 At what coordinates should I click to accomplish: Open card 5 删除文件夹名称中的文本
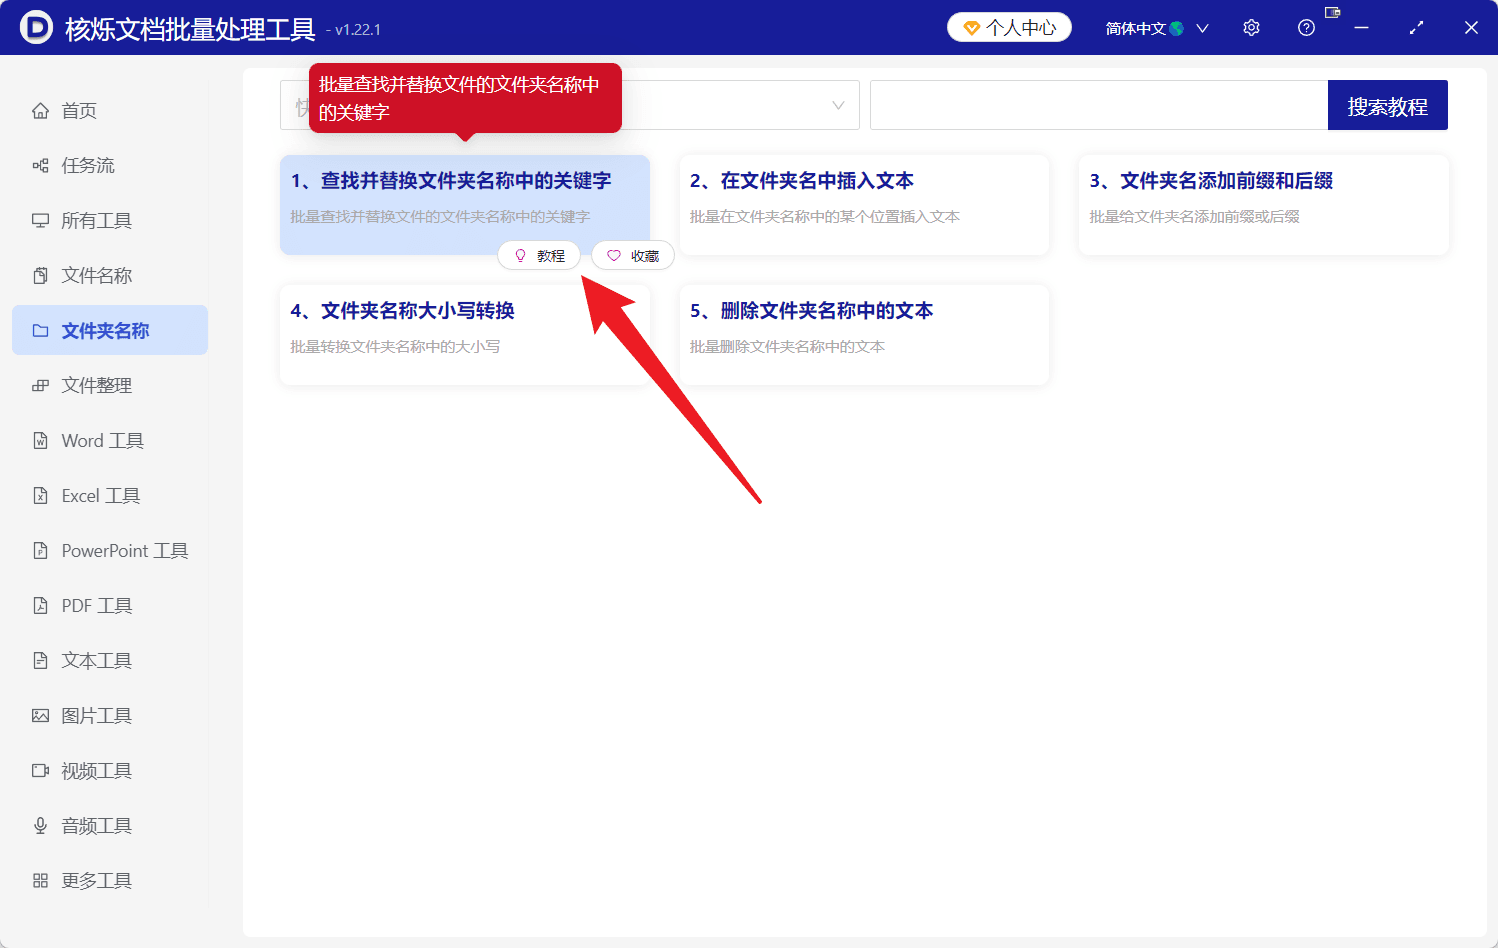(x=864, y=334)
